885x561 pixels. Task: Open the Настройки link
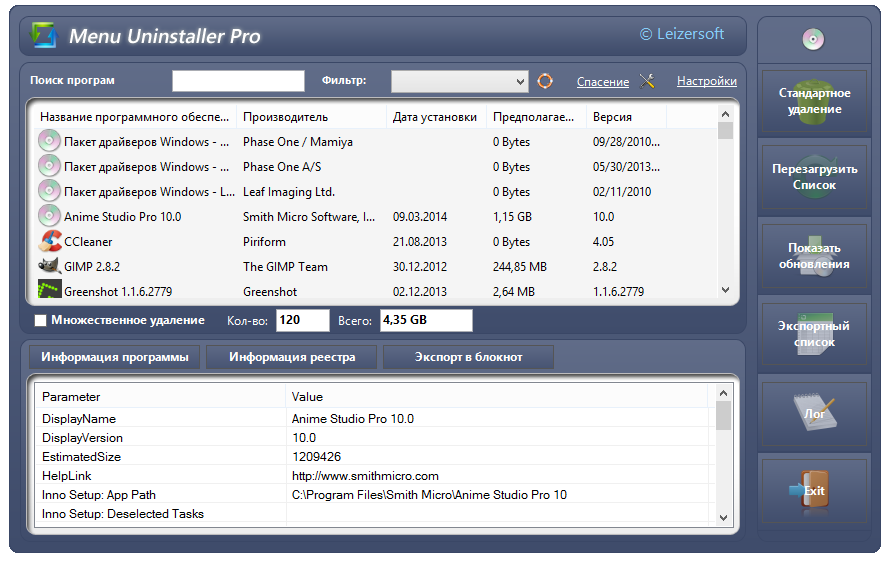click(707, 81)
